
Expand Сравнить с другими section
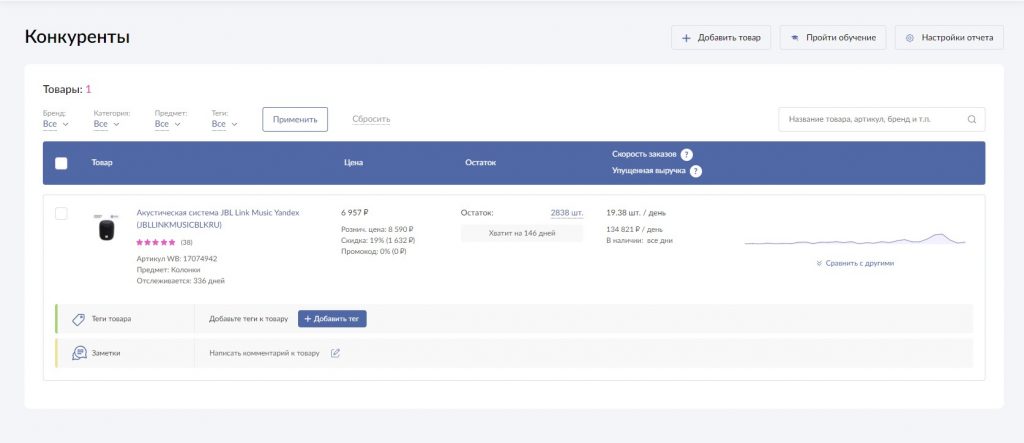[855, 263]
